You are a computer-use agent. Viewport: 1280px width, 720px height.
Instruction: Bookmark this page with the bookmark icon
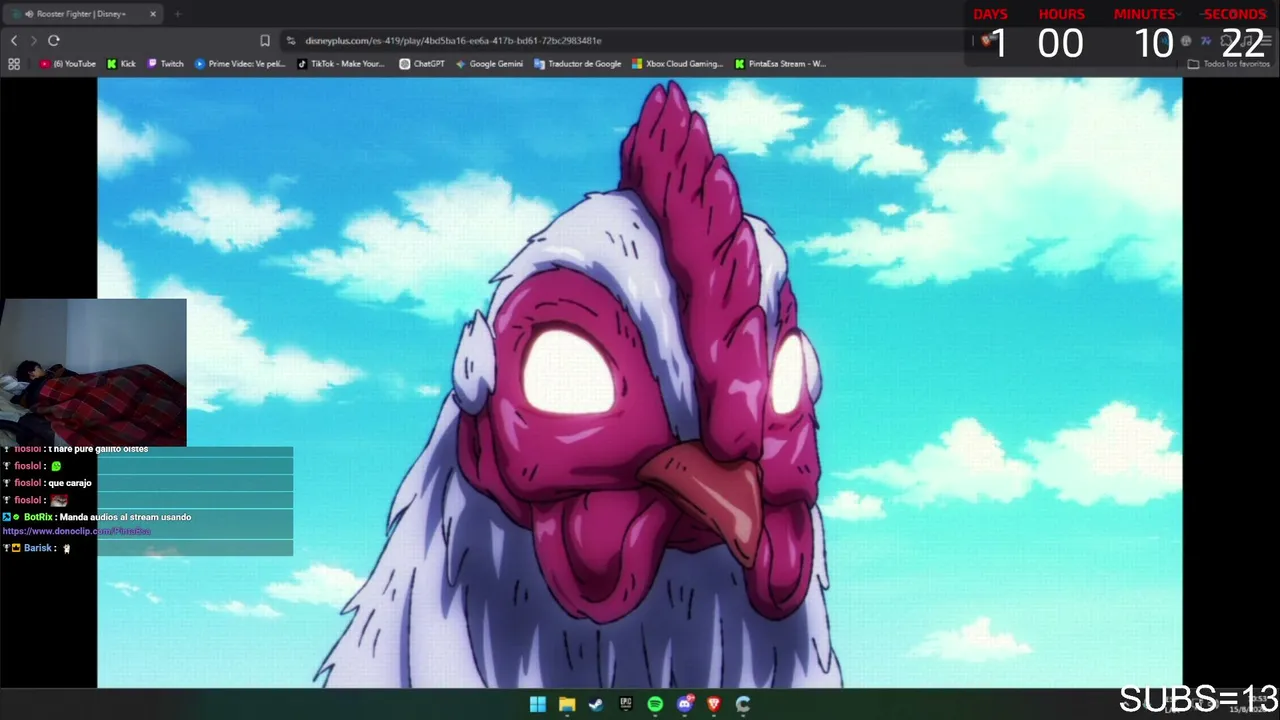[265, 40]
